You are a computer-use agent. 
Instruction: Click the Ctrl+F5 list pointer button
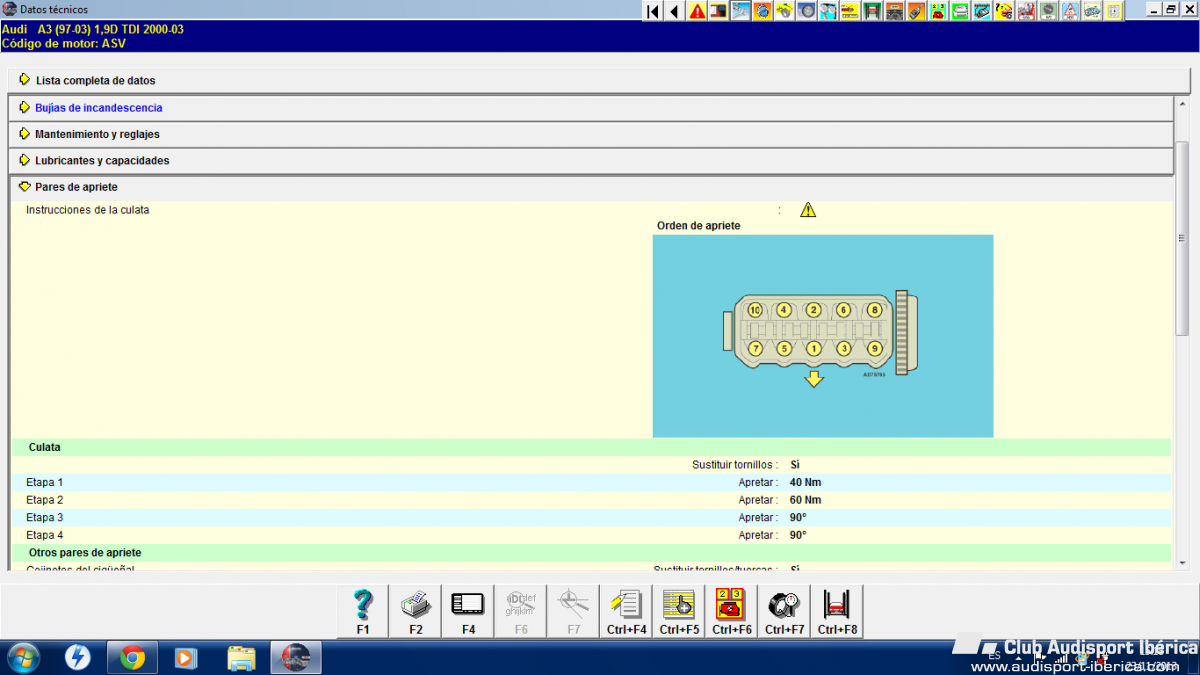(680, 612)
